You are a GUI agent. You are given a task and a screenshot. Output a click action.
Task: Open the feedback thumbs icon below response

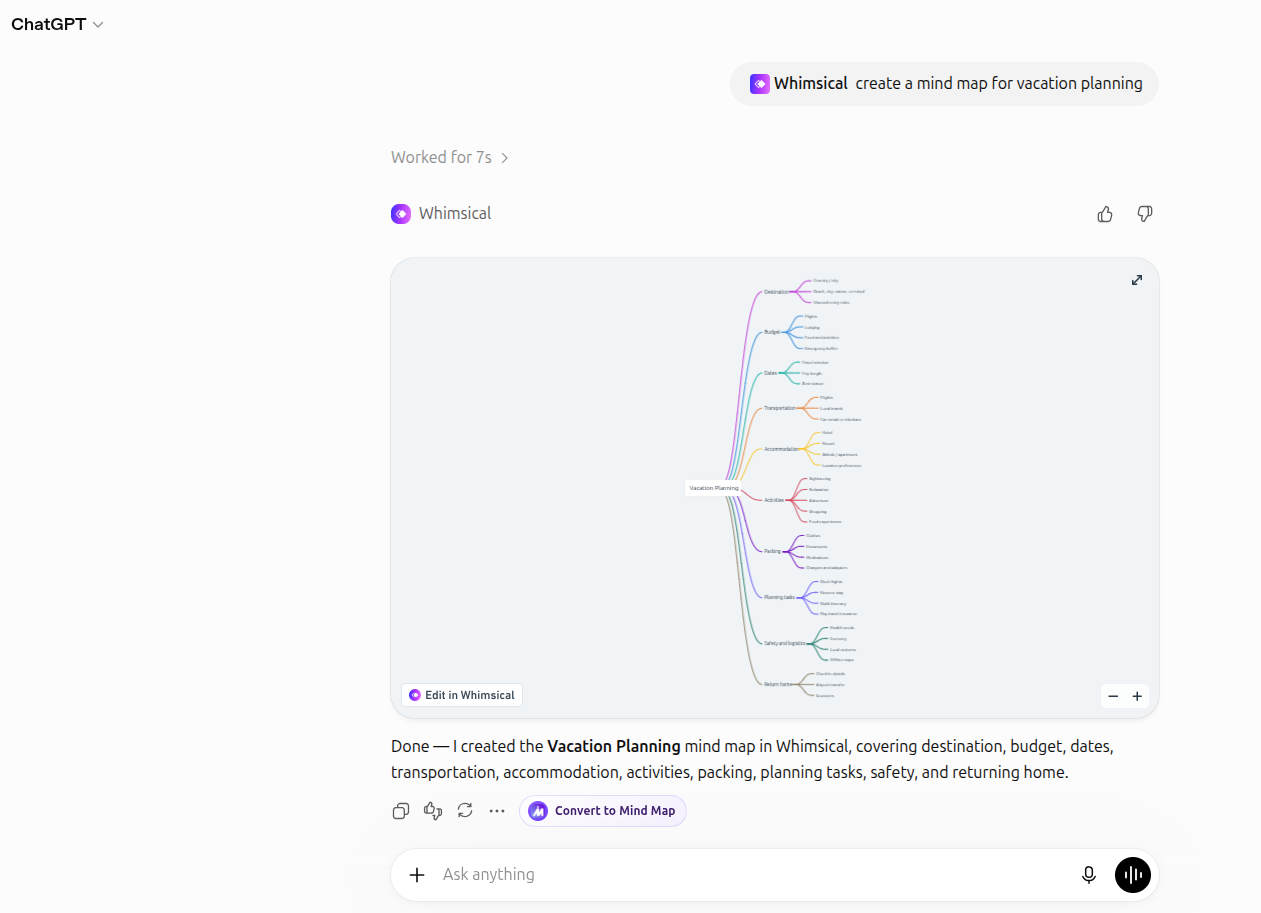tap(433, 811)
